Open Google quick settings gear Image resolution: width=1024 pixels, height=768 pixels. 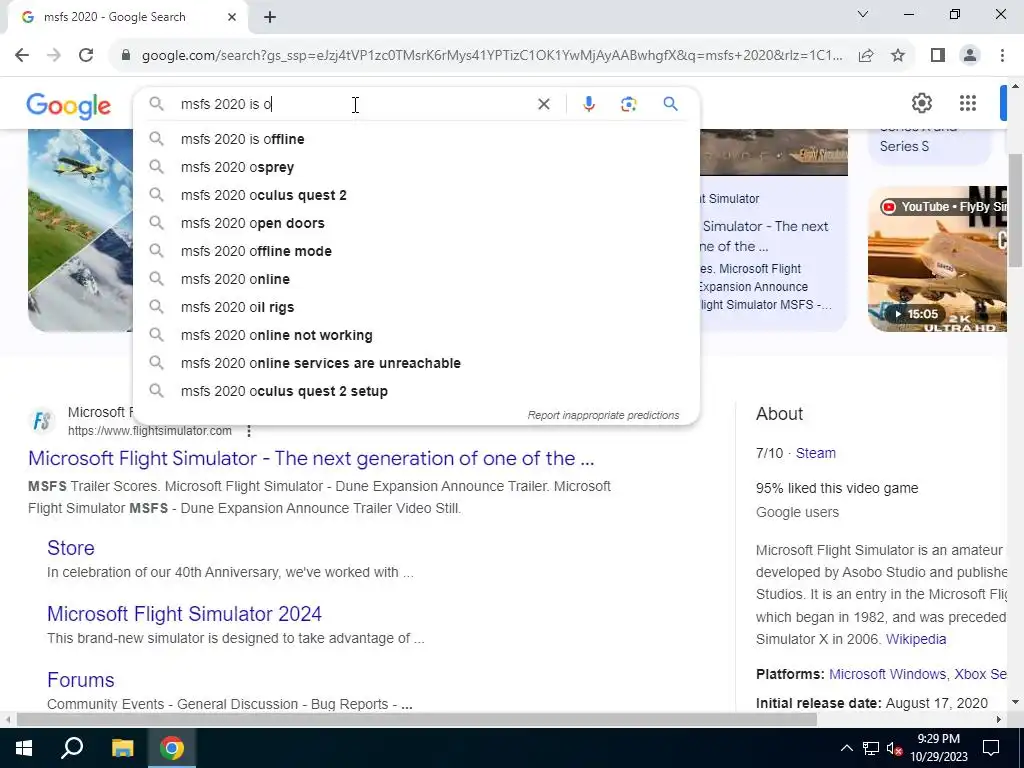click(921, 103)
